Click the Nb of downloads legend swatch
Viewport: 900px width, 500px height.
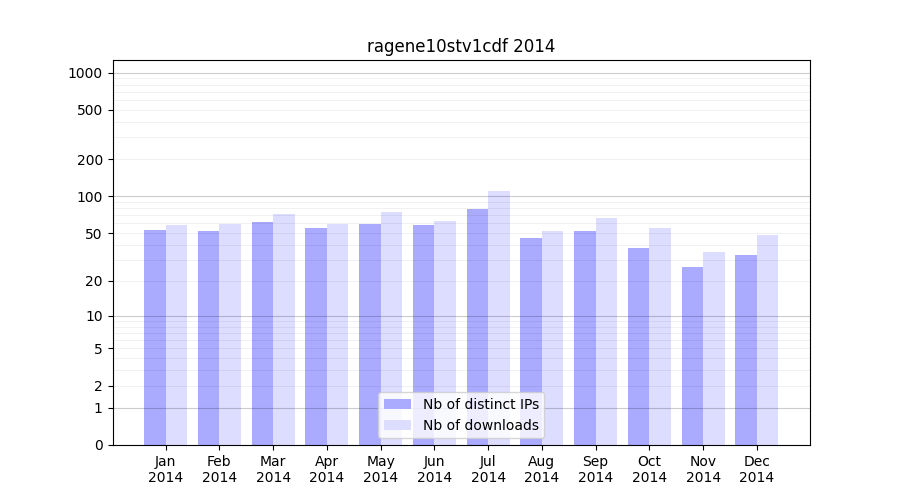[x=397, y=425]
